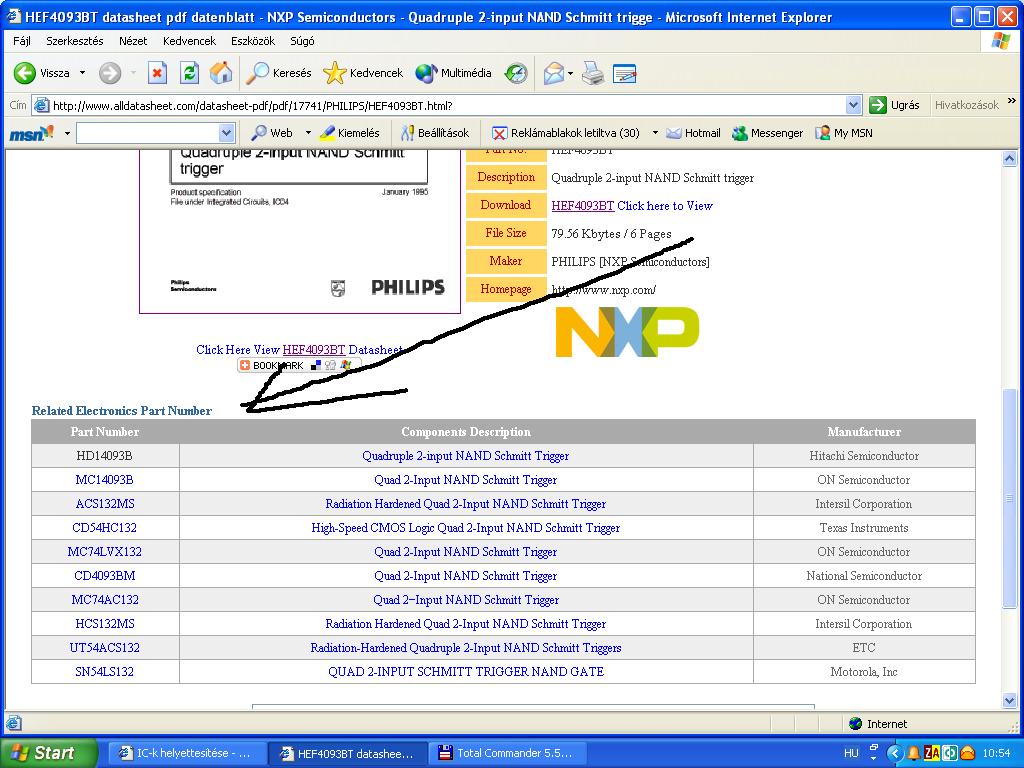The image size is (1024, 768).
Task: Open the Eszközök menu
Action: 253,41
